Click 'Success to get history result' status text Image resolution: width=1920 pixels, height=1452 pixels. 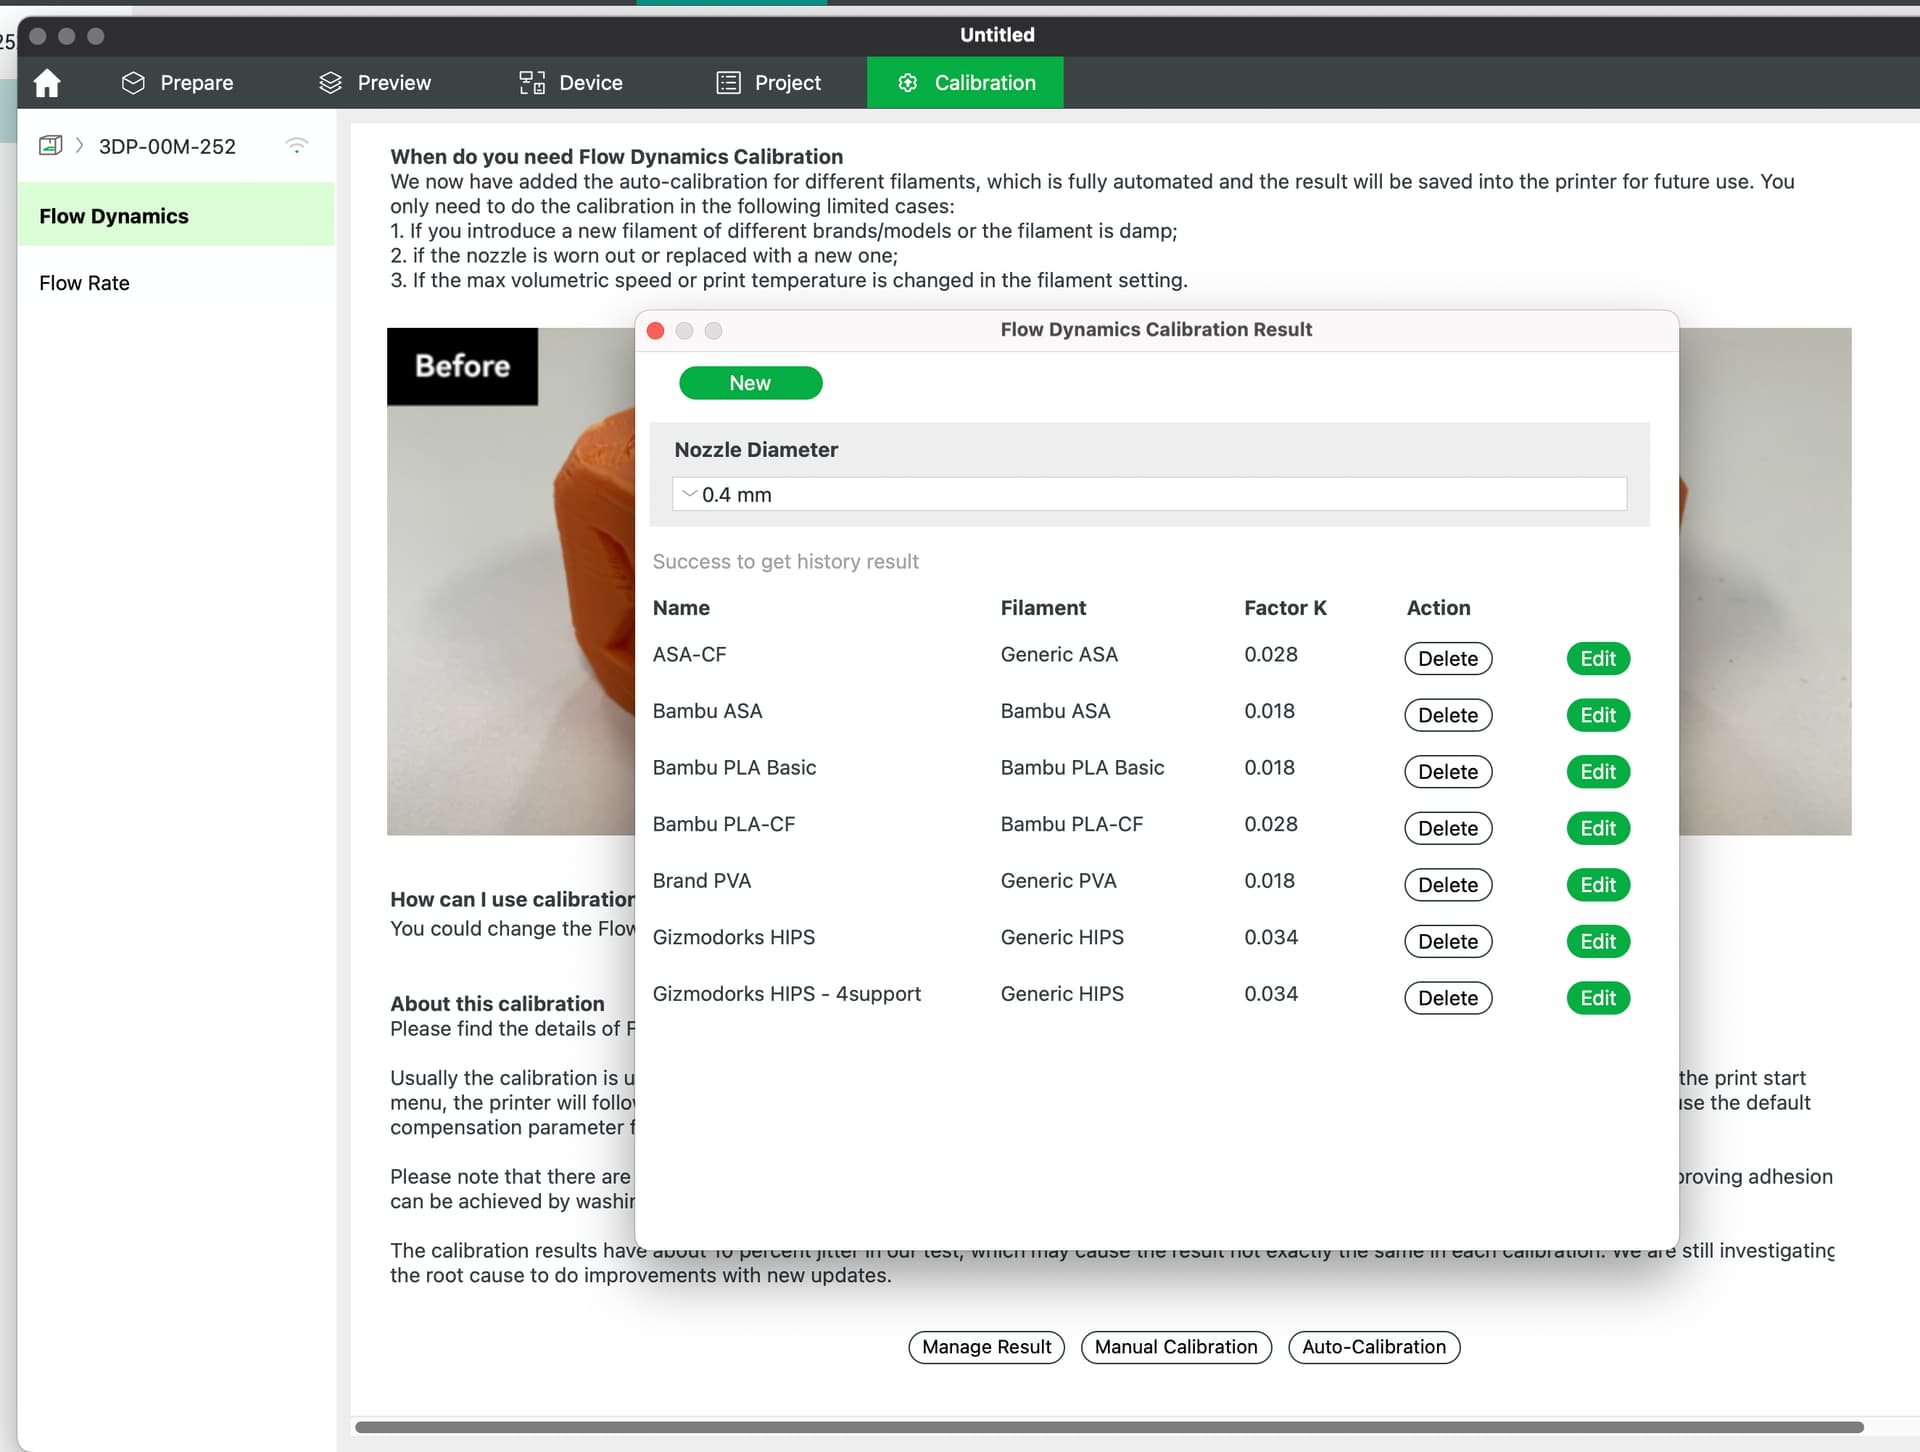(785, 561)
